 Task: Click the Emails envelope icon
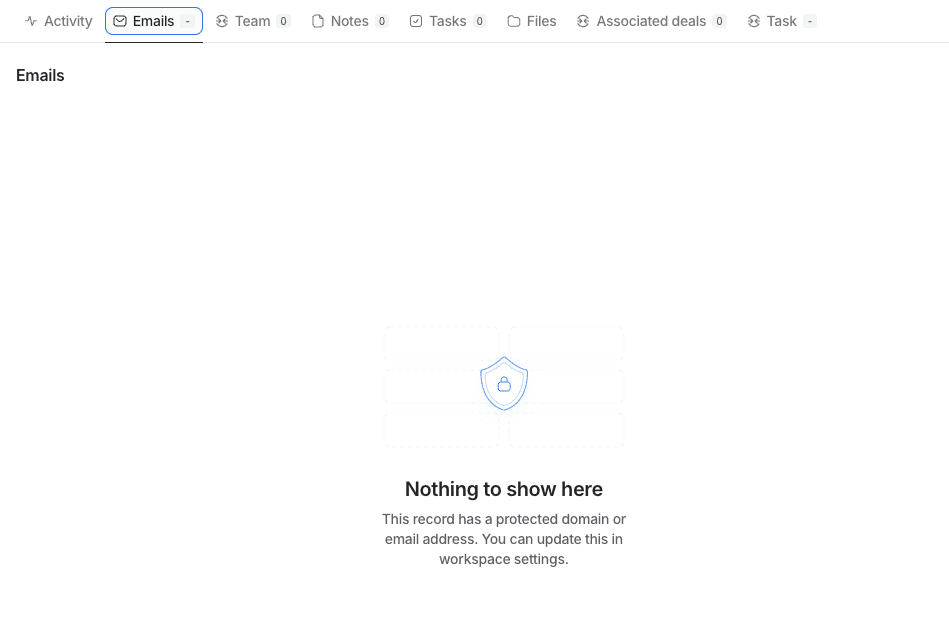(120, 21)
